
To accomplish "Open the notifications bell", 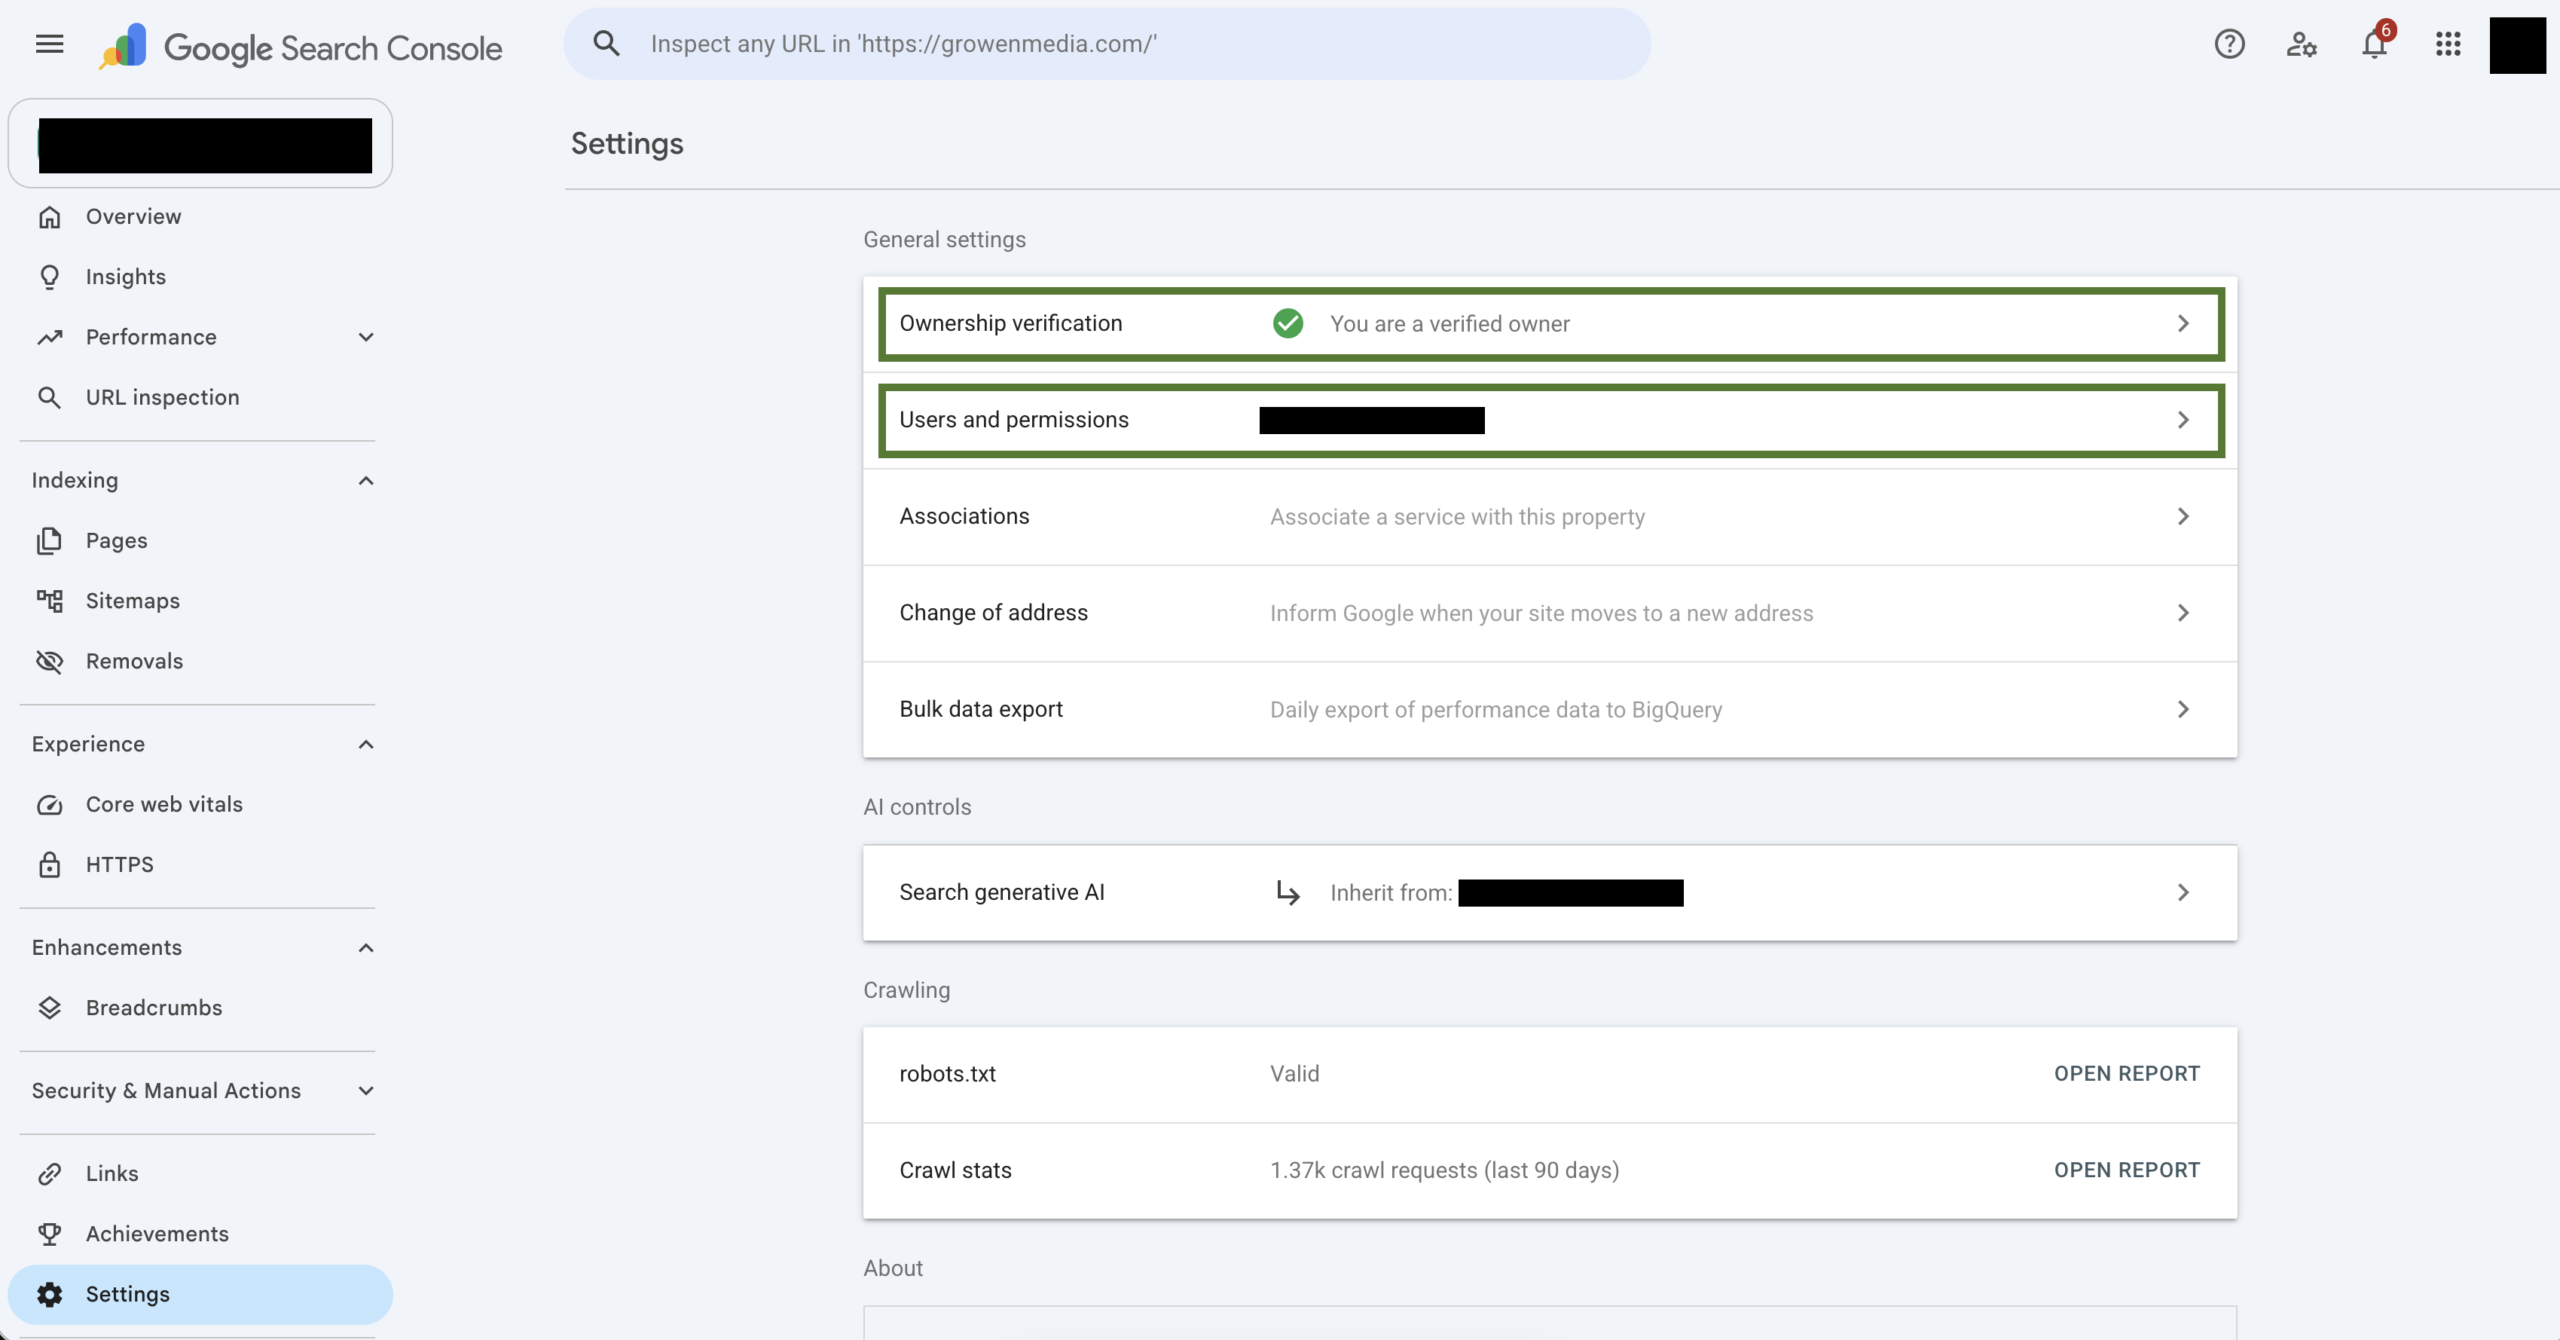I will pos(2376,44).
